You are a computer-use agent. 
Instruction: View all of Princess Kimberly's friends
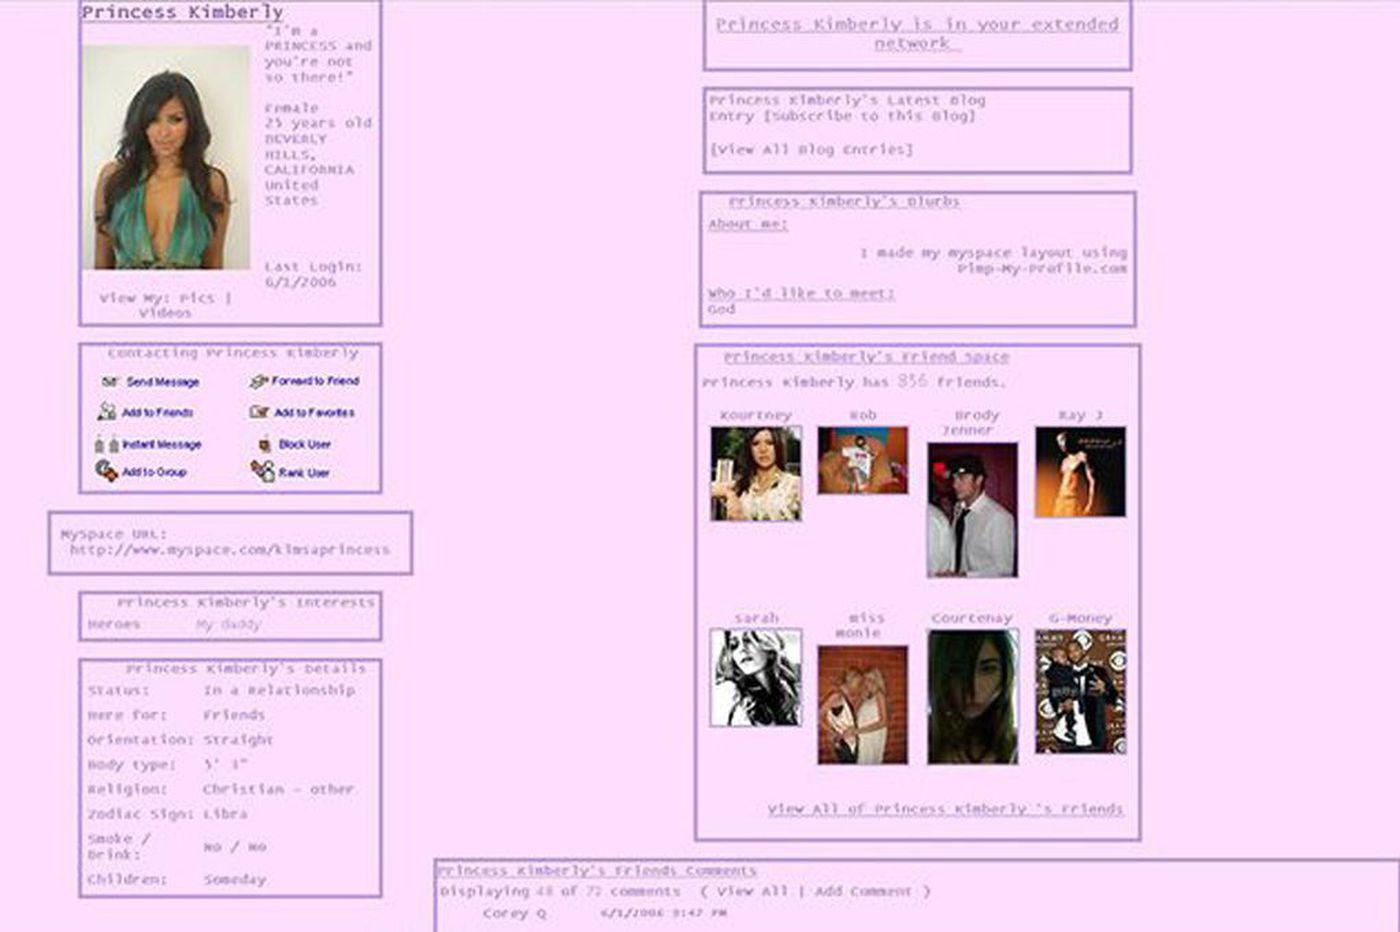[x=945, y=809]
